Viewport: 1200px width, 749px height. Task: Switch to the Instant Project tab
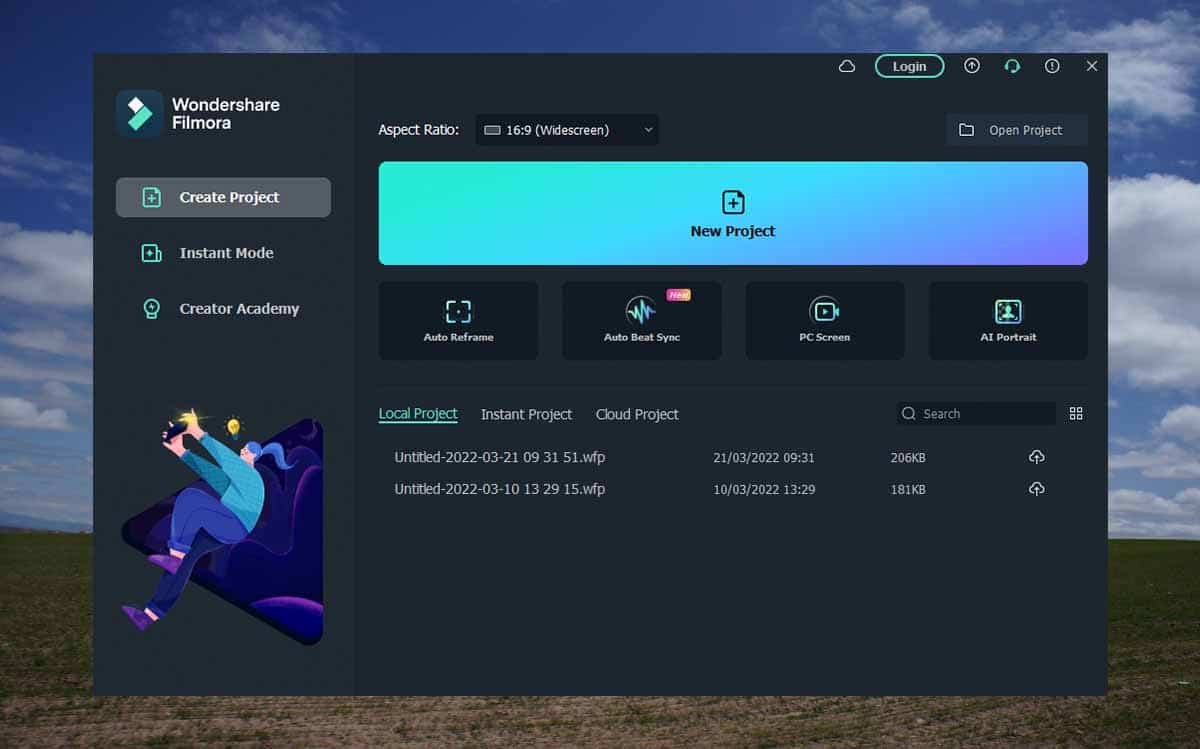point(526,414)
